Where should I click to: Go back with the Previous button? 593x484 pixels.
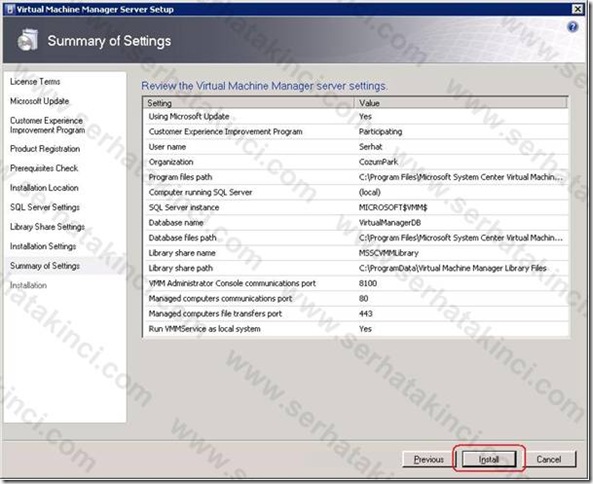pyautogui.click(x=428, y=459)
